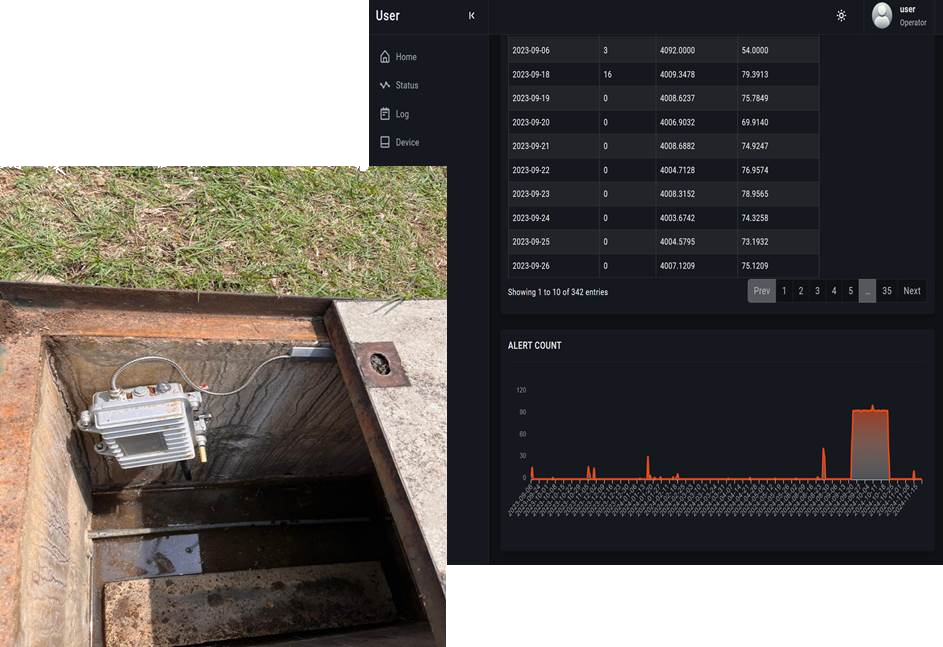Select the table row dated 2023-09-18

click(660, 73)
